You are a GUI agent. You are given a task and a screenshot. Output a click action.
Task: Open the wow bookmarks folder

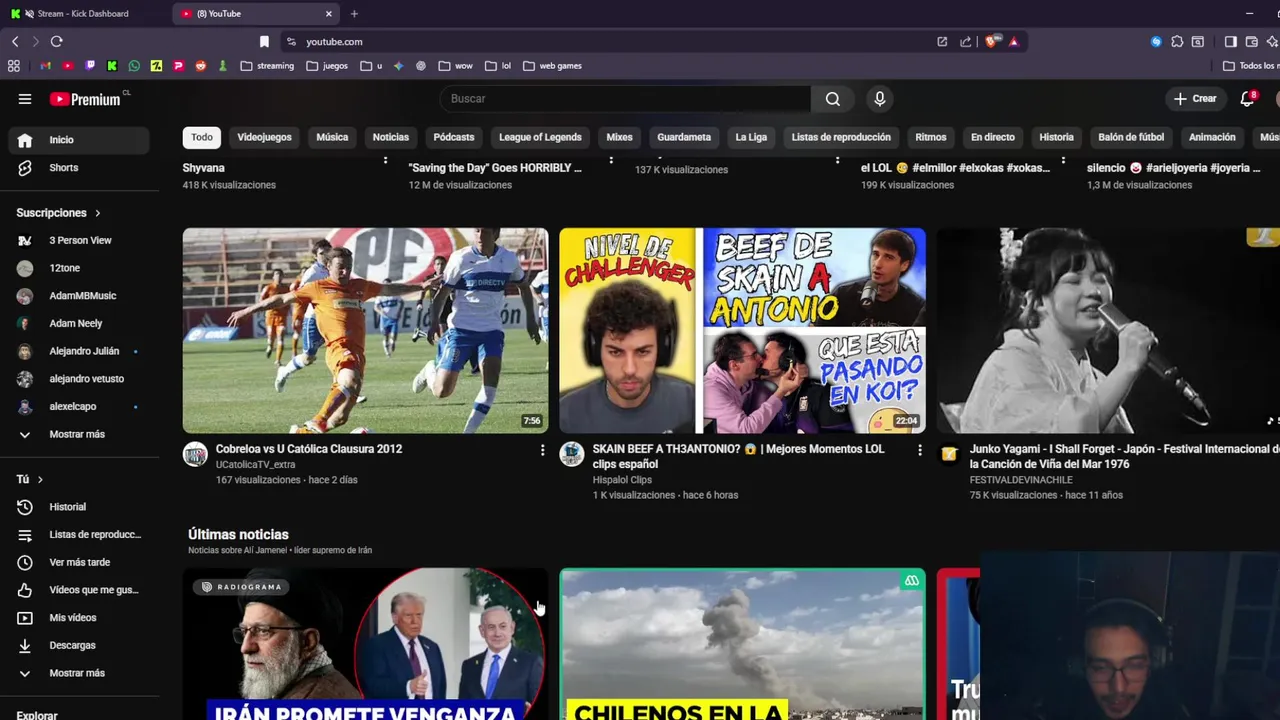[x=456, y=66]
